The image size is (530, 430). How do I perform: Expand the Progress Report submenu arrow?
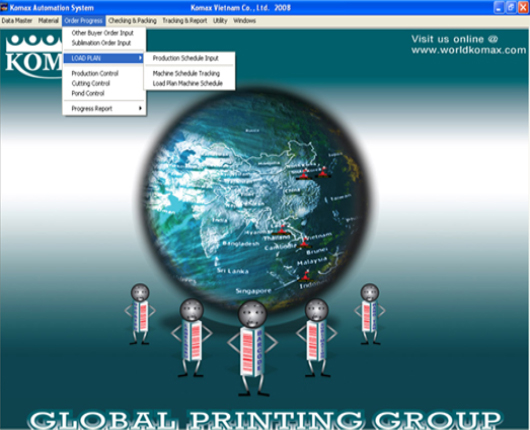click(x=140, y=109)
